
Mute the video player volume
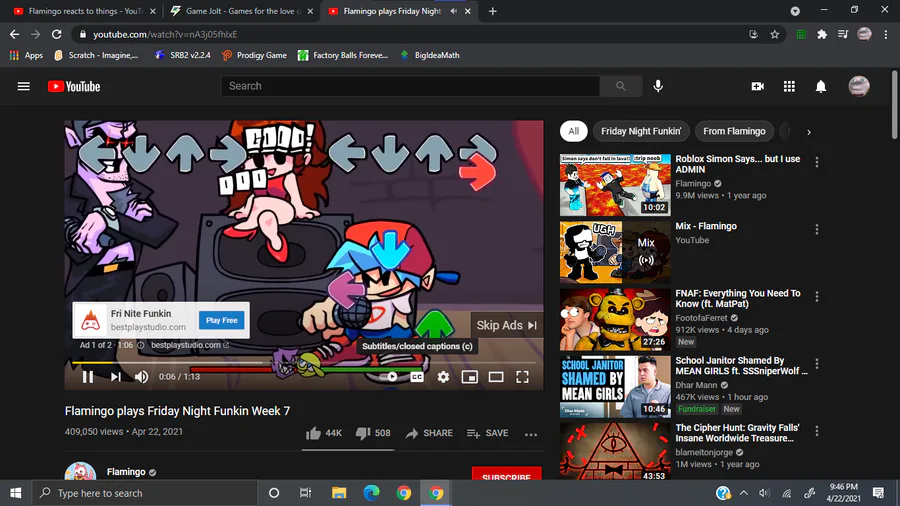(x=141, y=377)
